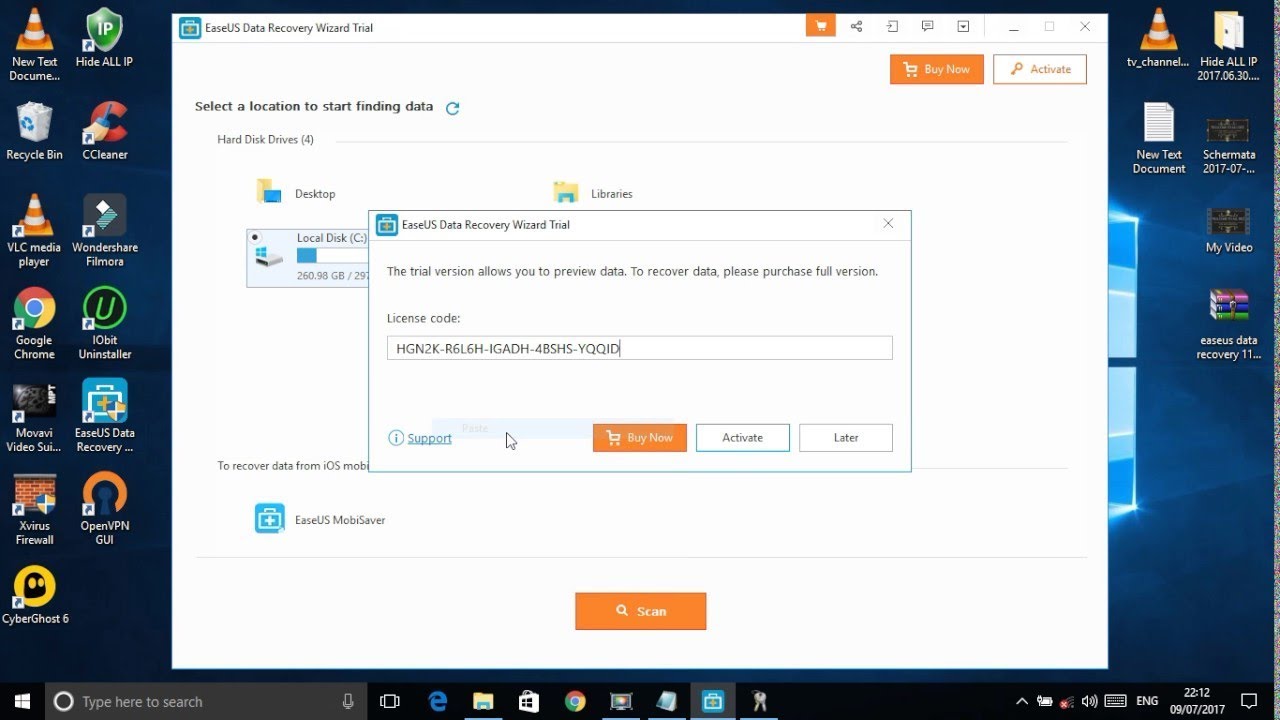Screen dimensions: 1280x720
Task: Open the VLC New Text Document desktop icon
Action: pos(34,44)
